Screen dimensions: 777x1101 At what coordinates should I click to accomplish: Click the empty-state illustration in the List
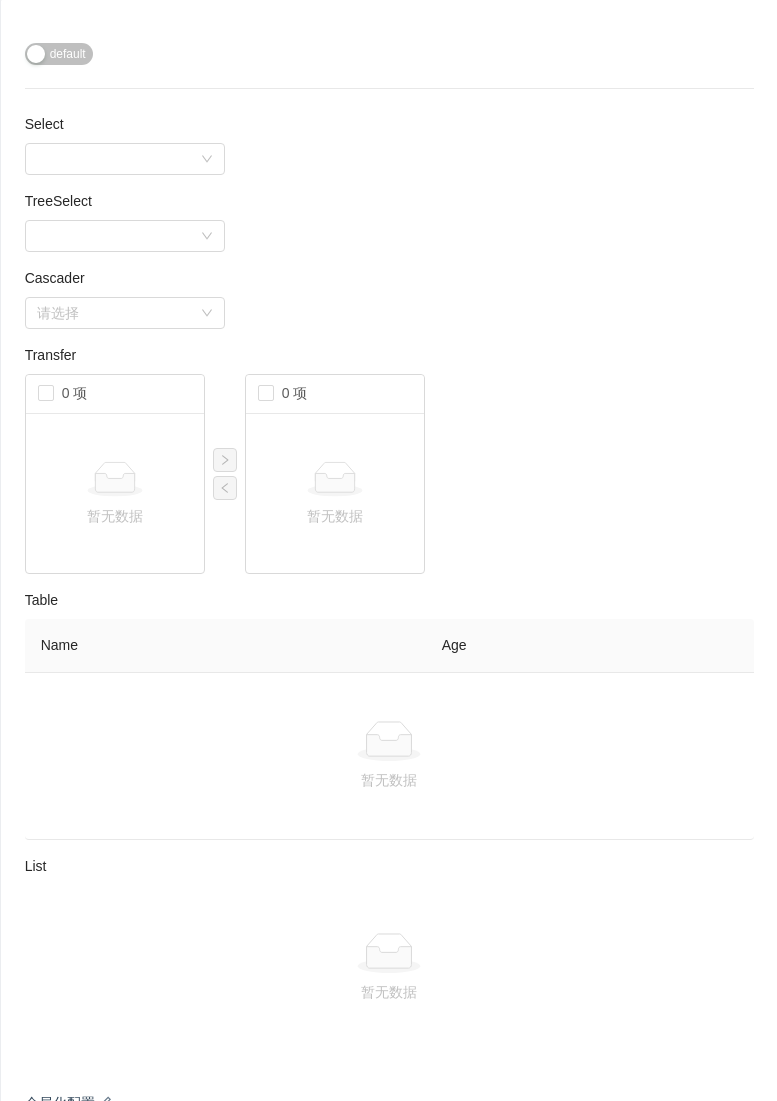(x=389, y=952)
